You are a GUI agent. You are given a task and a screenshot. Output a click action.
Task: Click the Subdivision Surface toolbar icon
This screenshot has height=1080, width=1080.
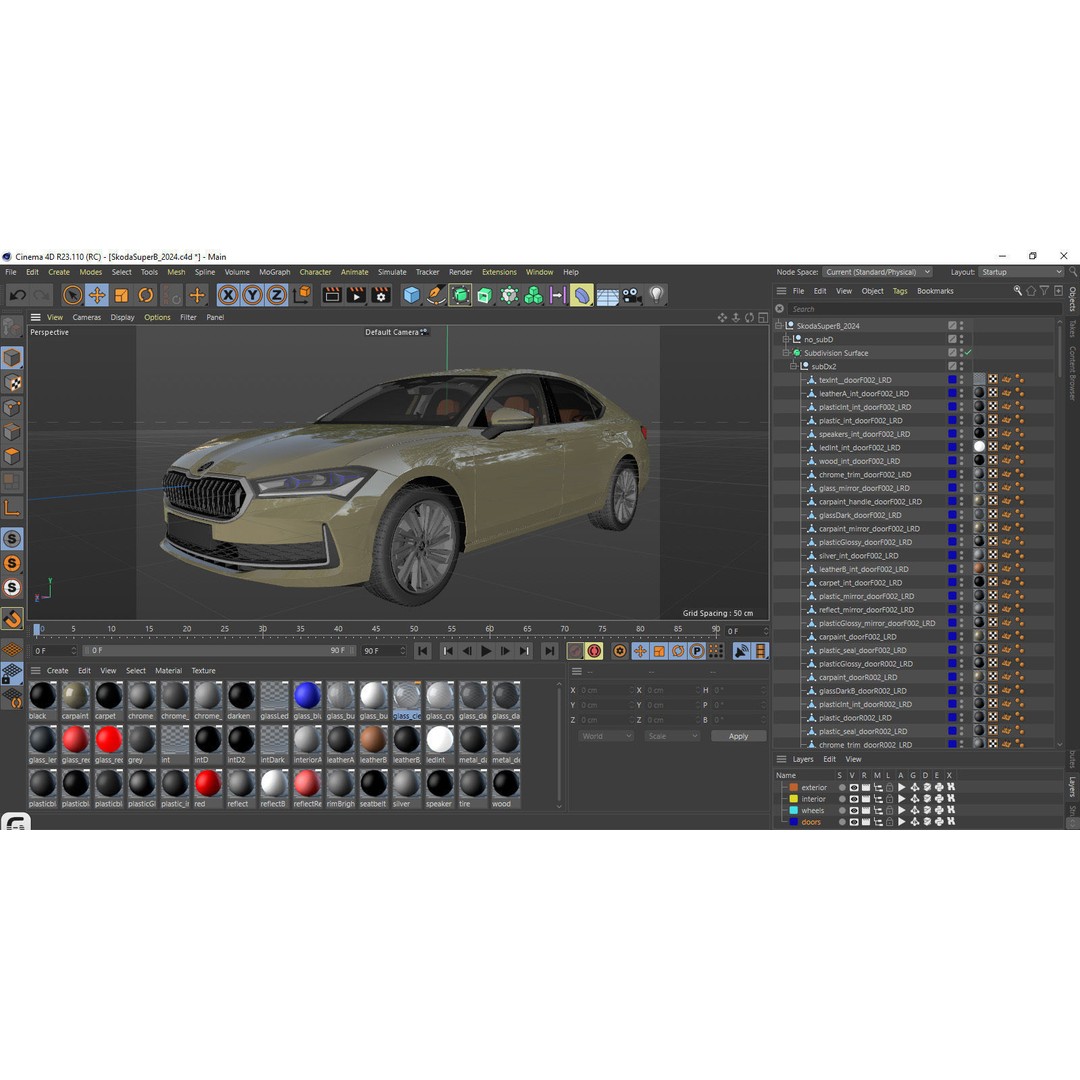point(461,295)
